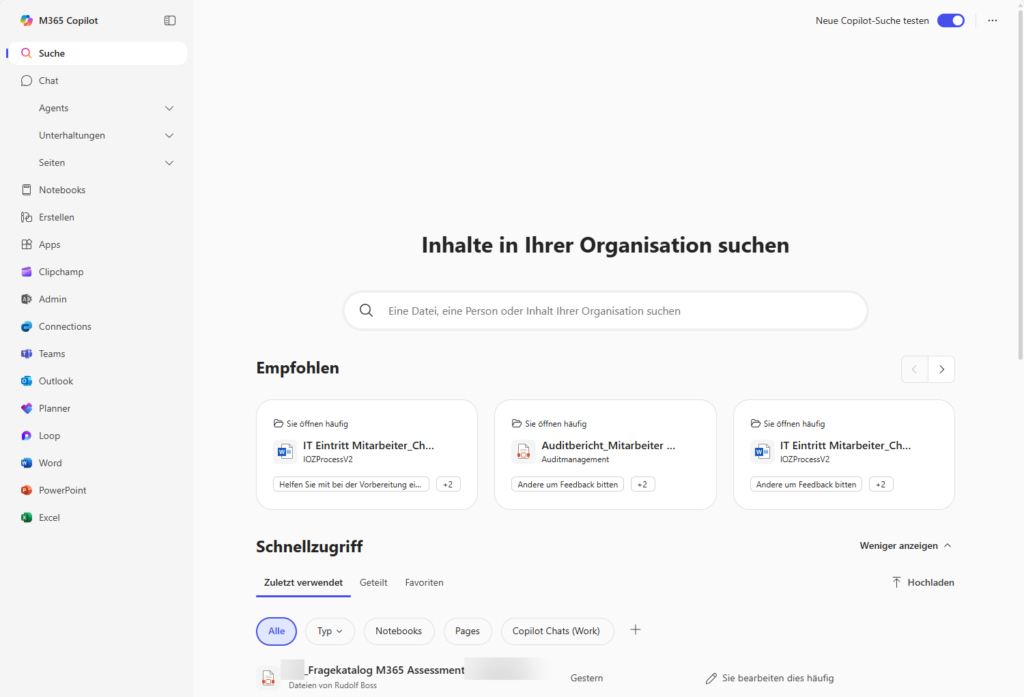Open the Typ filter dropdown

[330, 631]
